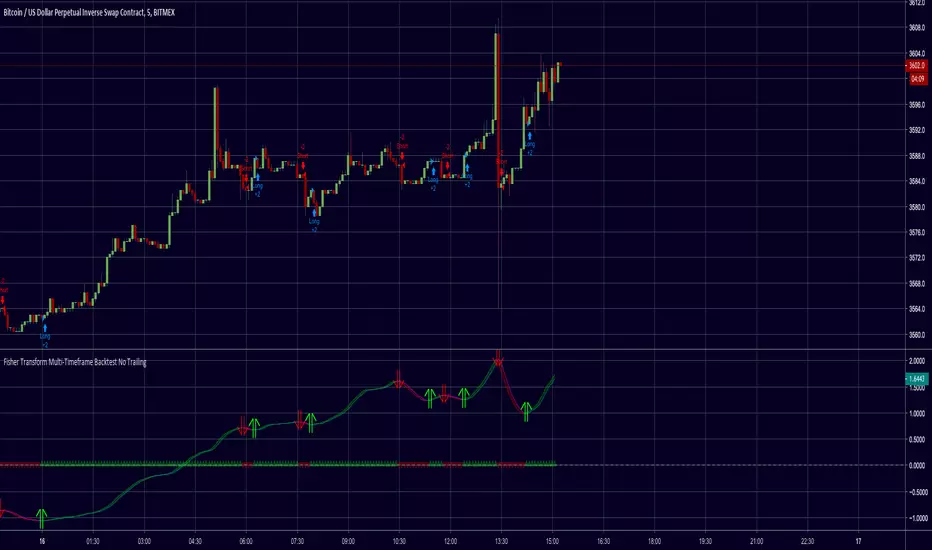The height and width of the screenshot is (550, 932).
Task: Click the 3580.0 price axis label
Action: pyautogui.click(x=917, y=207)
